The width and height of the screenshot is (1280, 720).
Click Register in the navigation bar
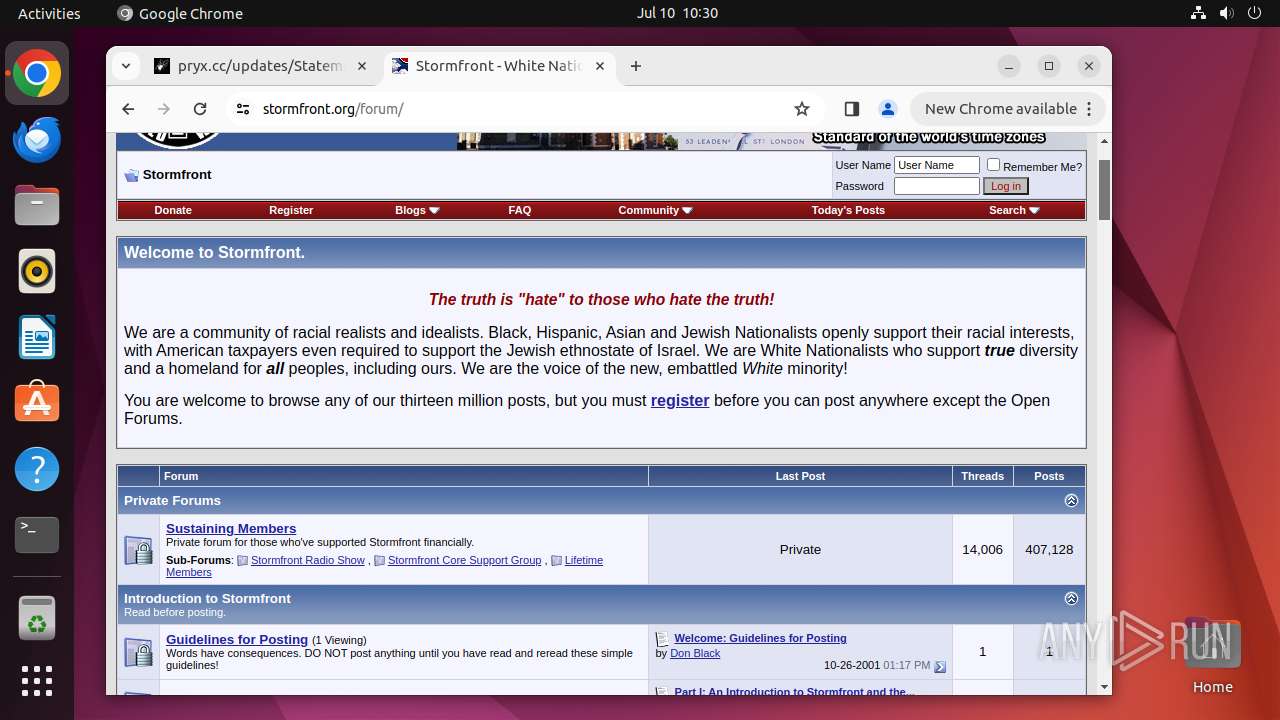point(291,210)
